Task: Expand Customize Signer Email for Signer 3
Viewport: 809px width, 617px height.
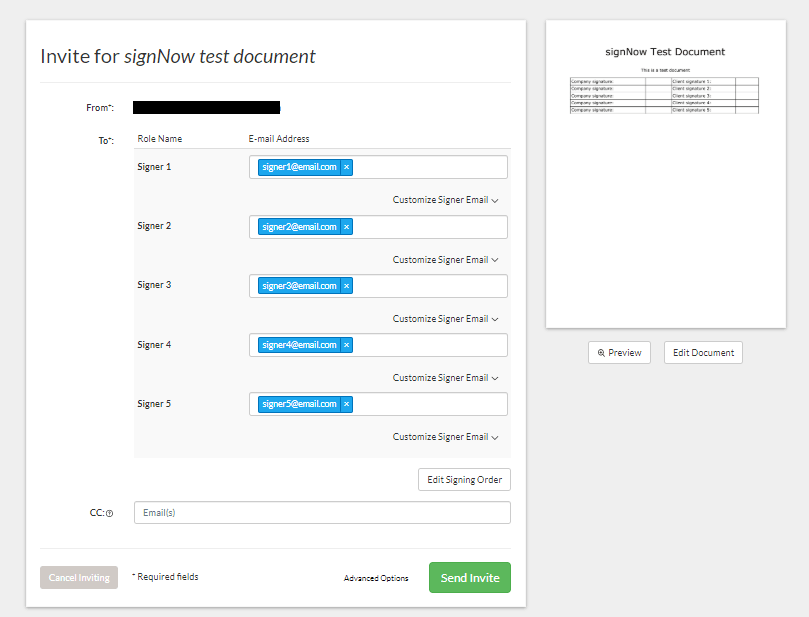Action: coord(445,319)
